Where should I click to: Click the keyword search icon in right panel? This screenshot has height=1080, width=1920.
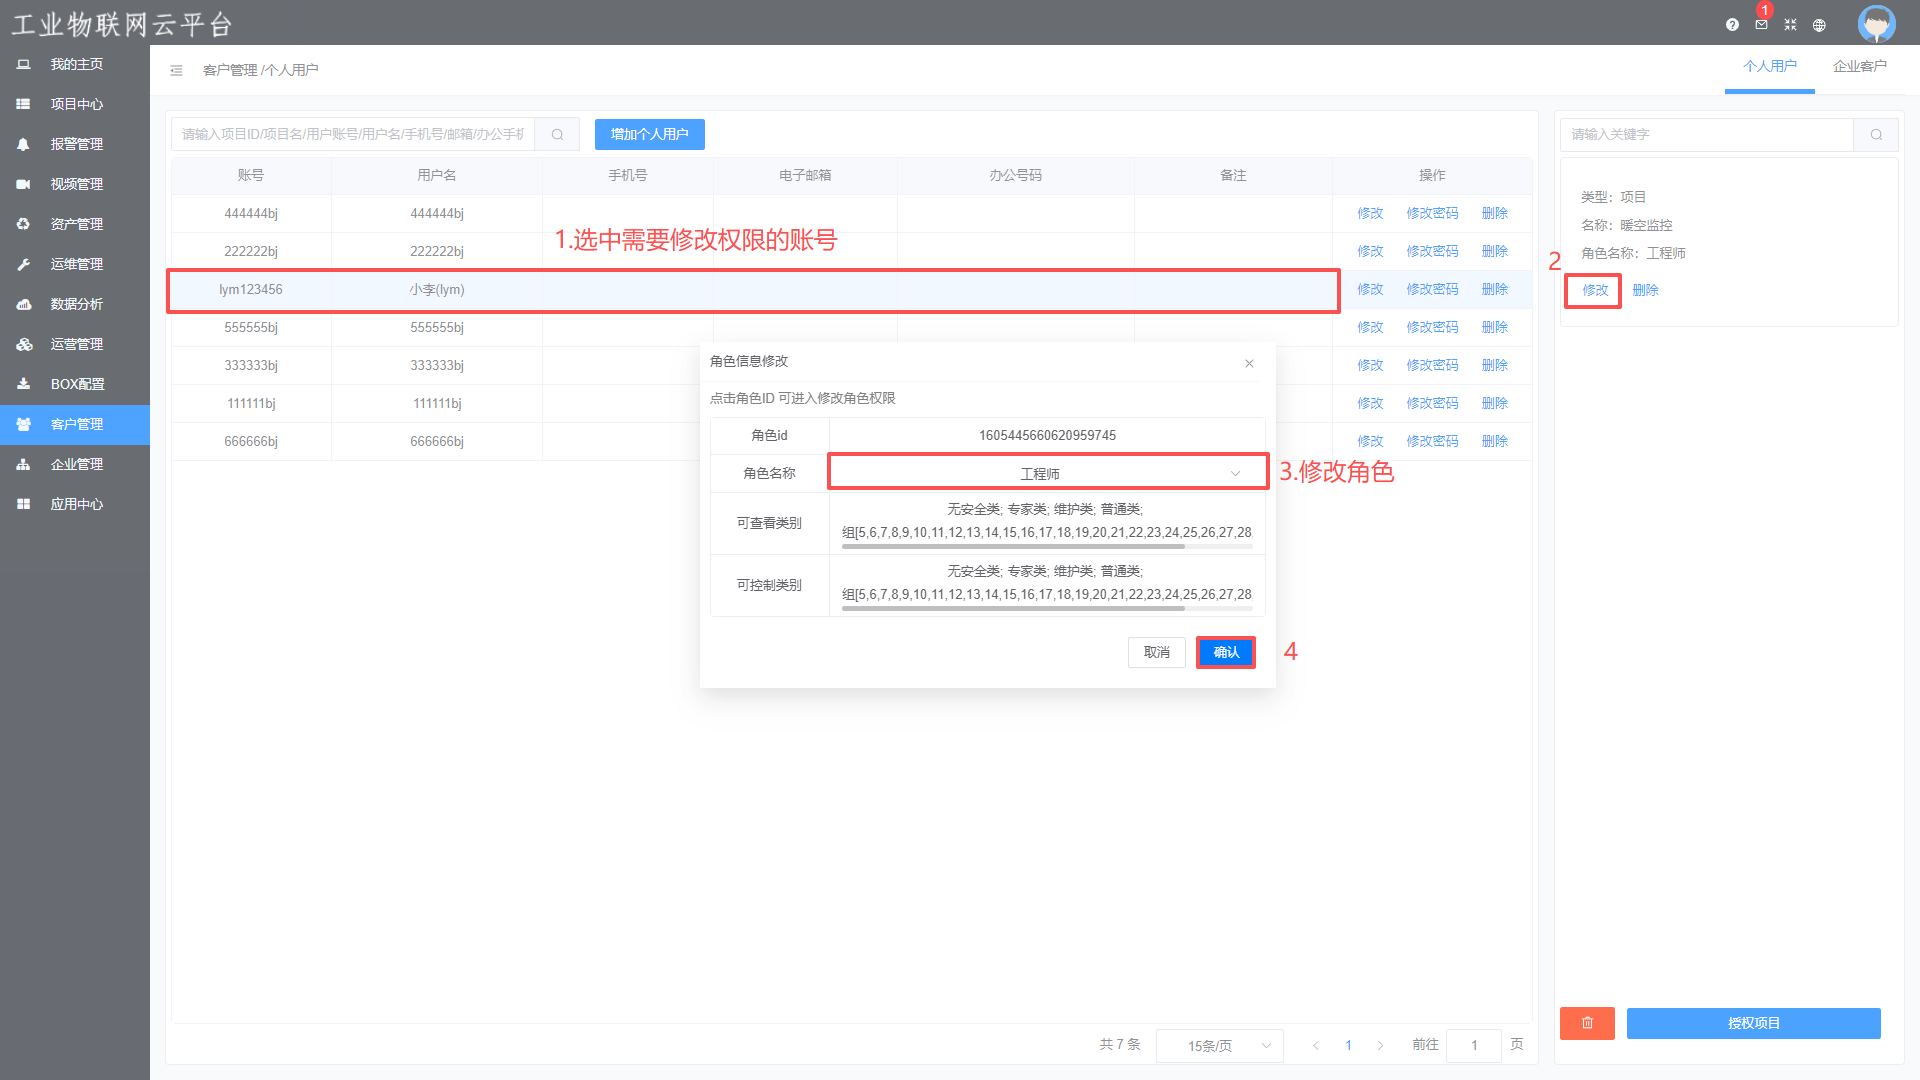click(x=1876, y=134)
